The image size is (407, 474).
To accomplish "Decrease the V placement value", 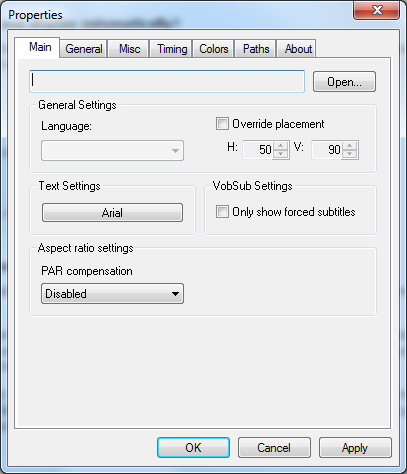I will [350, 154].
